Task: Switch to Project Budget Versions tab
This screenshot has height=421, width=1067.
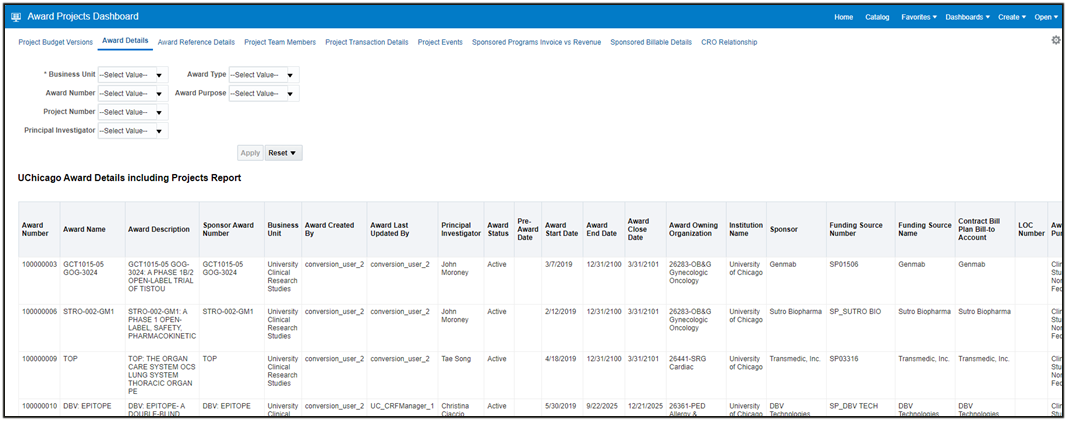Action: [x=55, y=42]
